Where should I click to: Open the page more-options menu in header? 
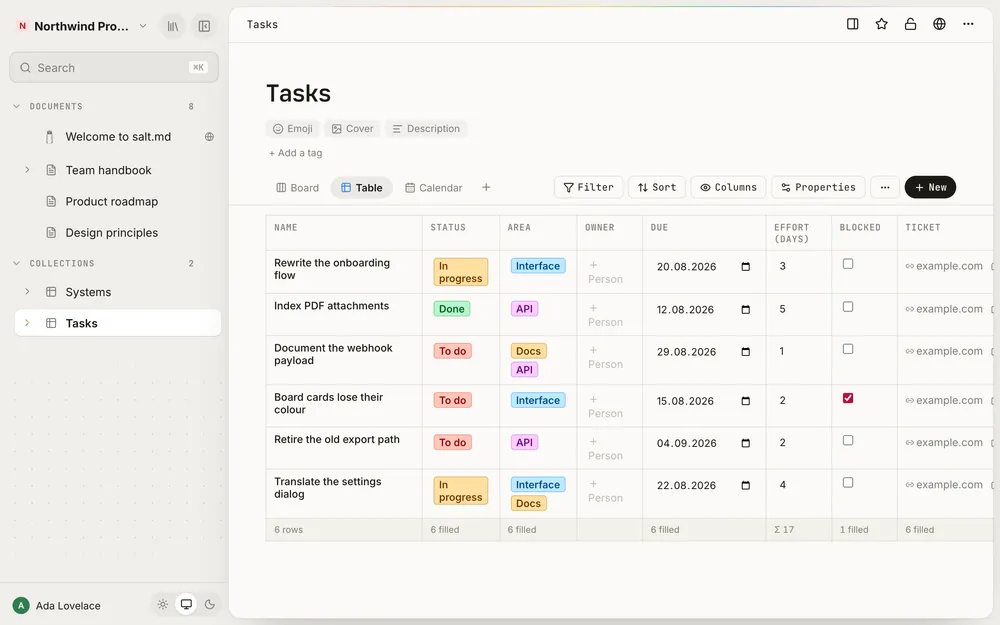pos(968,24)
